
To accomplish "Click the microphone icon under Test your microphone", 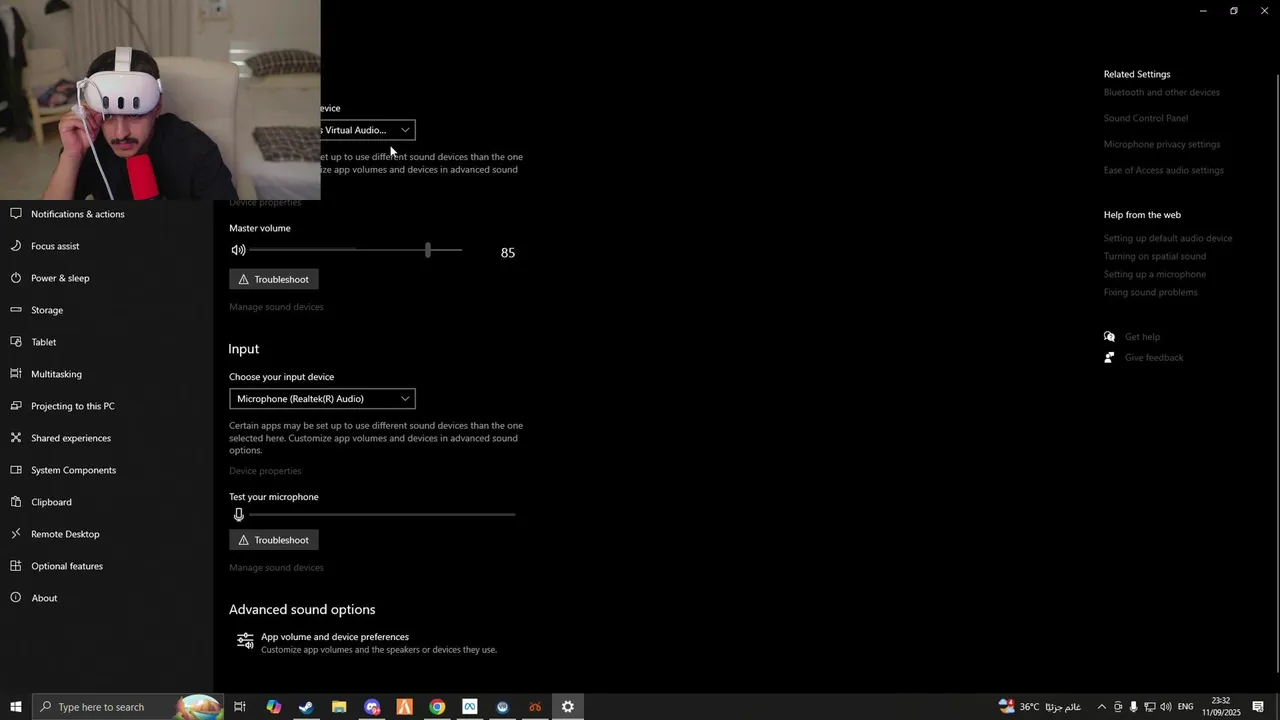I will click(238, 515).
